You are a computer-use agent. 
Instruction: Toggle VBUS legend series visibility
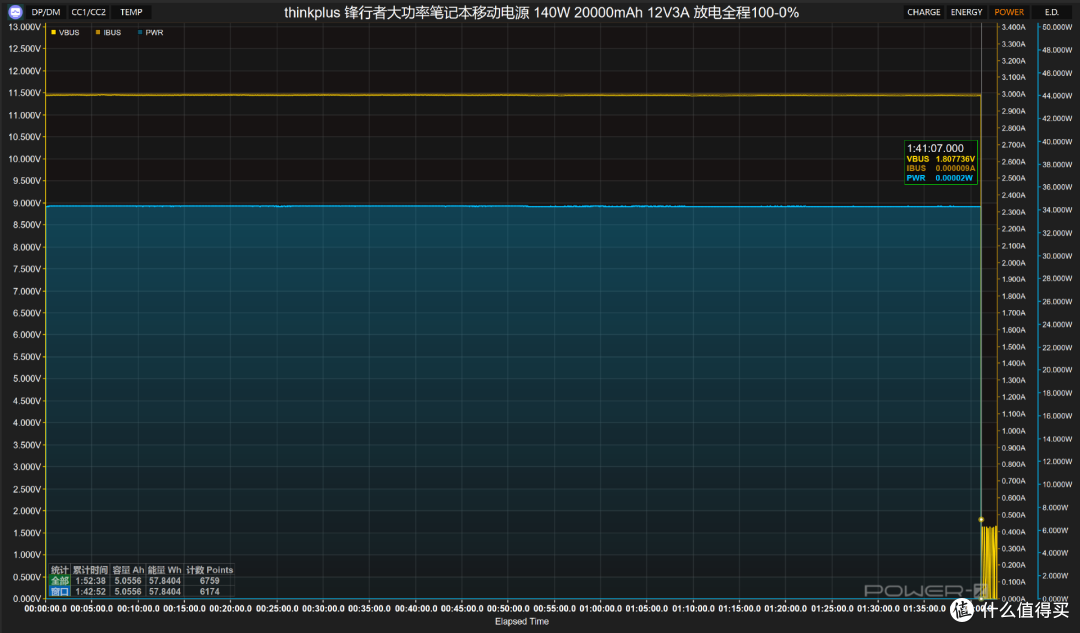tap(65, 32)
